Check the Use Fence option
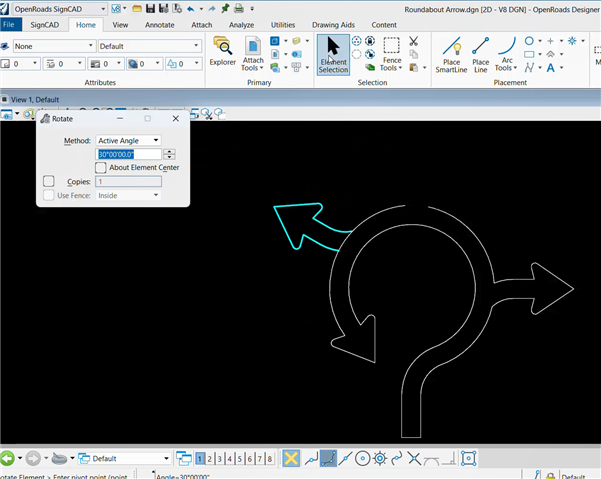The image size is (601, 479). (x=49, y=196)
